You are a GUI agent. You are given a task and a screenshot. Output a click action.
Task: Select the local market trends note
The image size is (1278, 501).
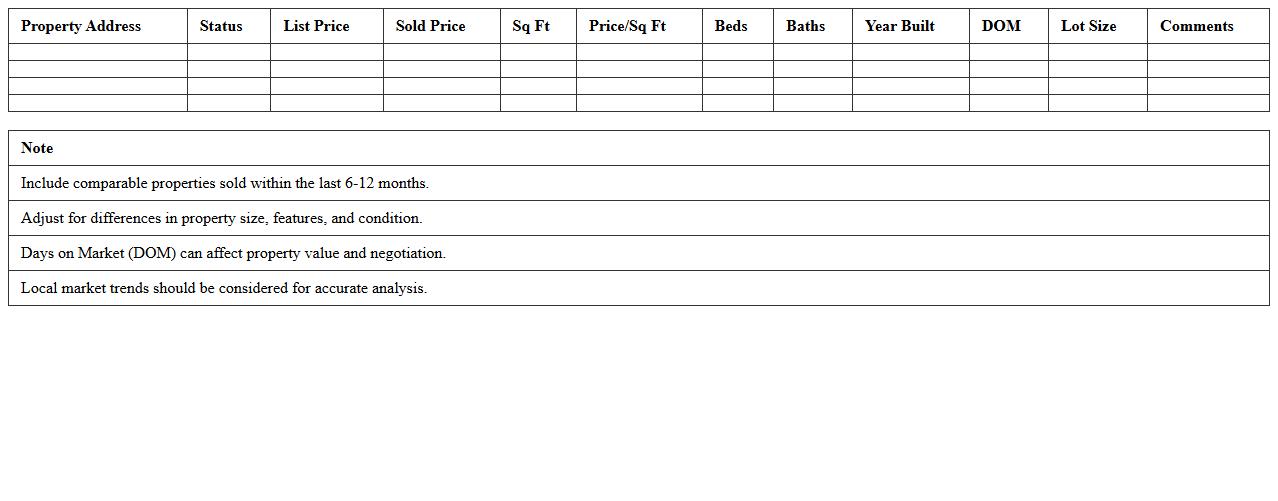coord(224,288)
